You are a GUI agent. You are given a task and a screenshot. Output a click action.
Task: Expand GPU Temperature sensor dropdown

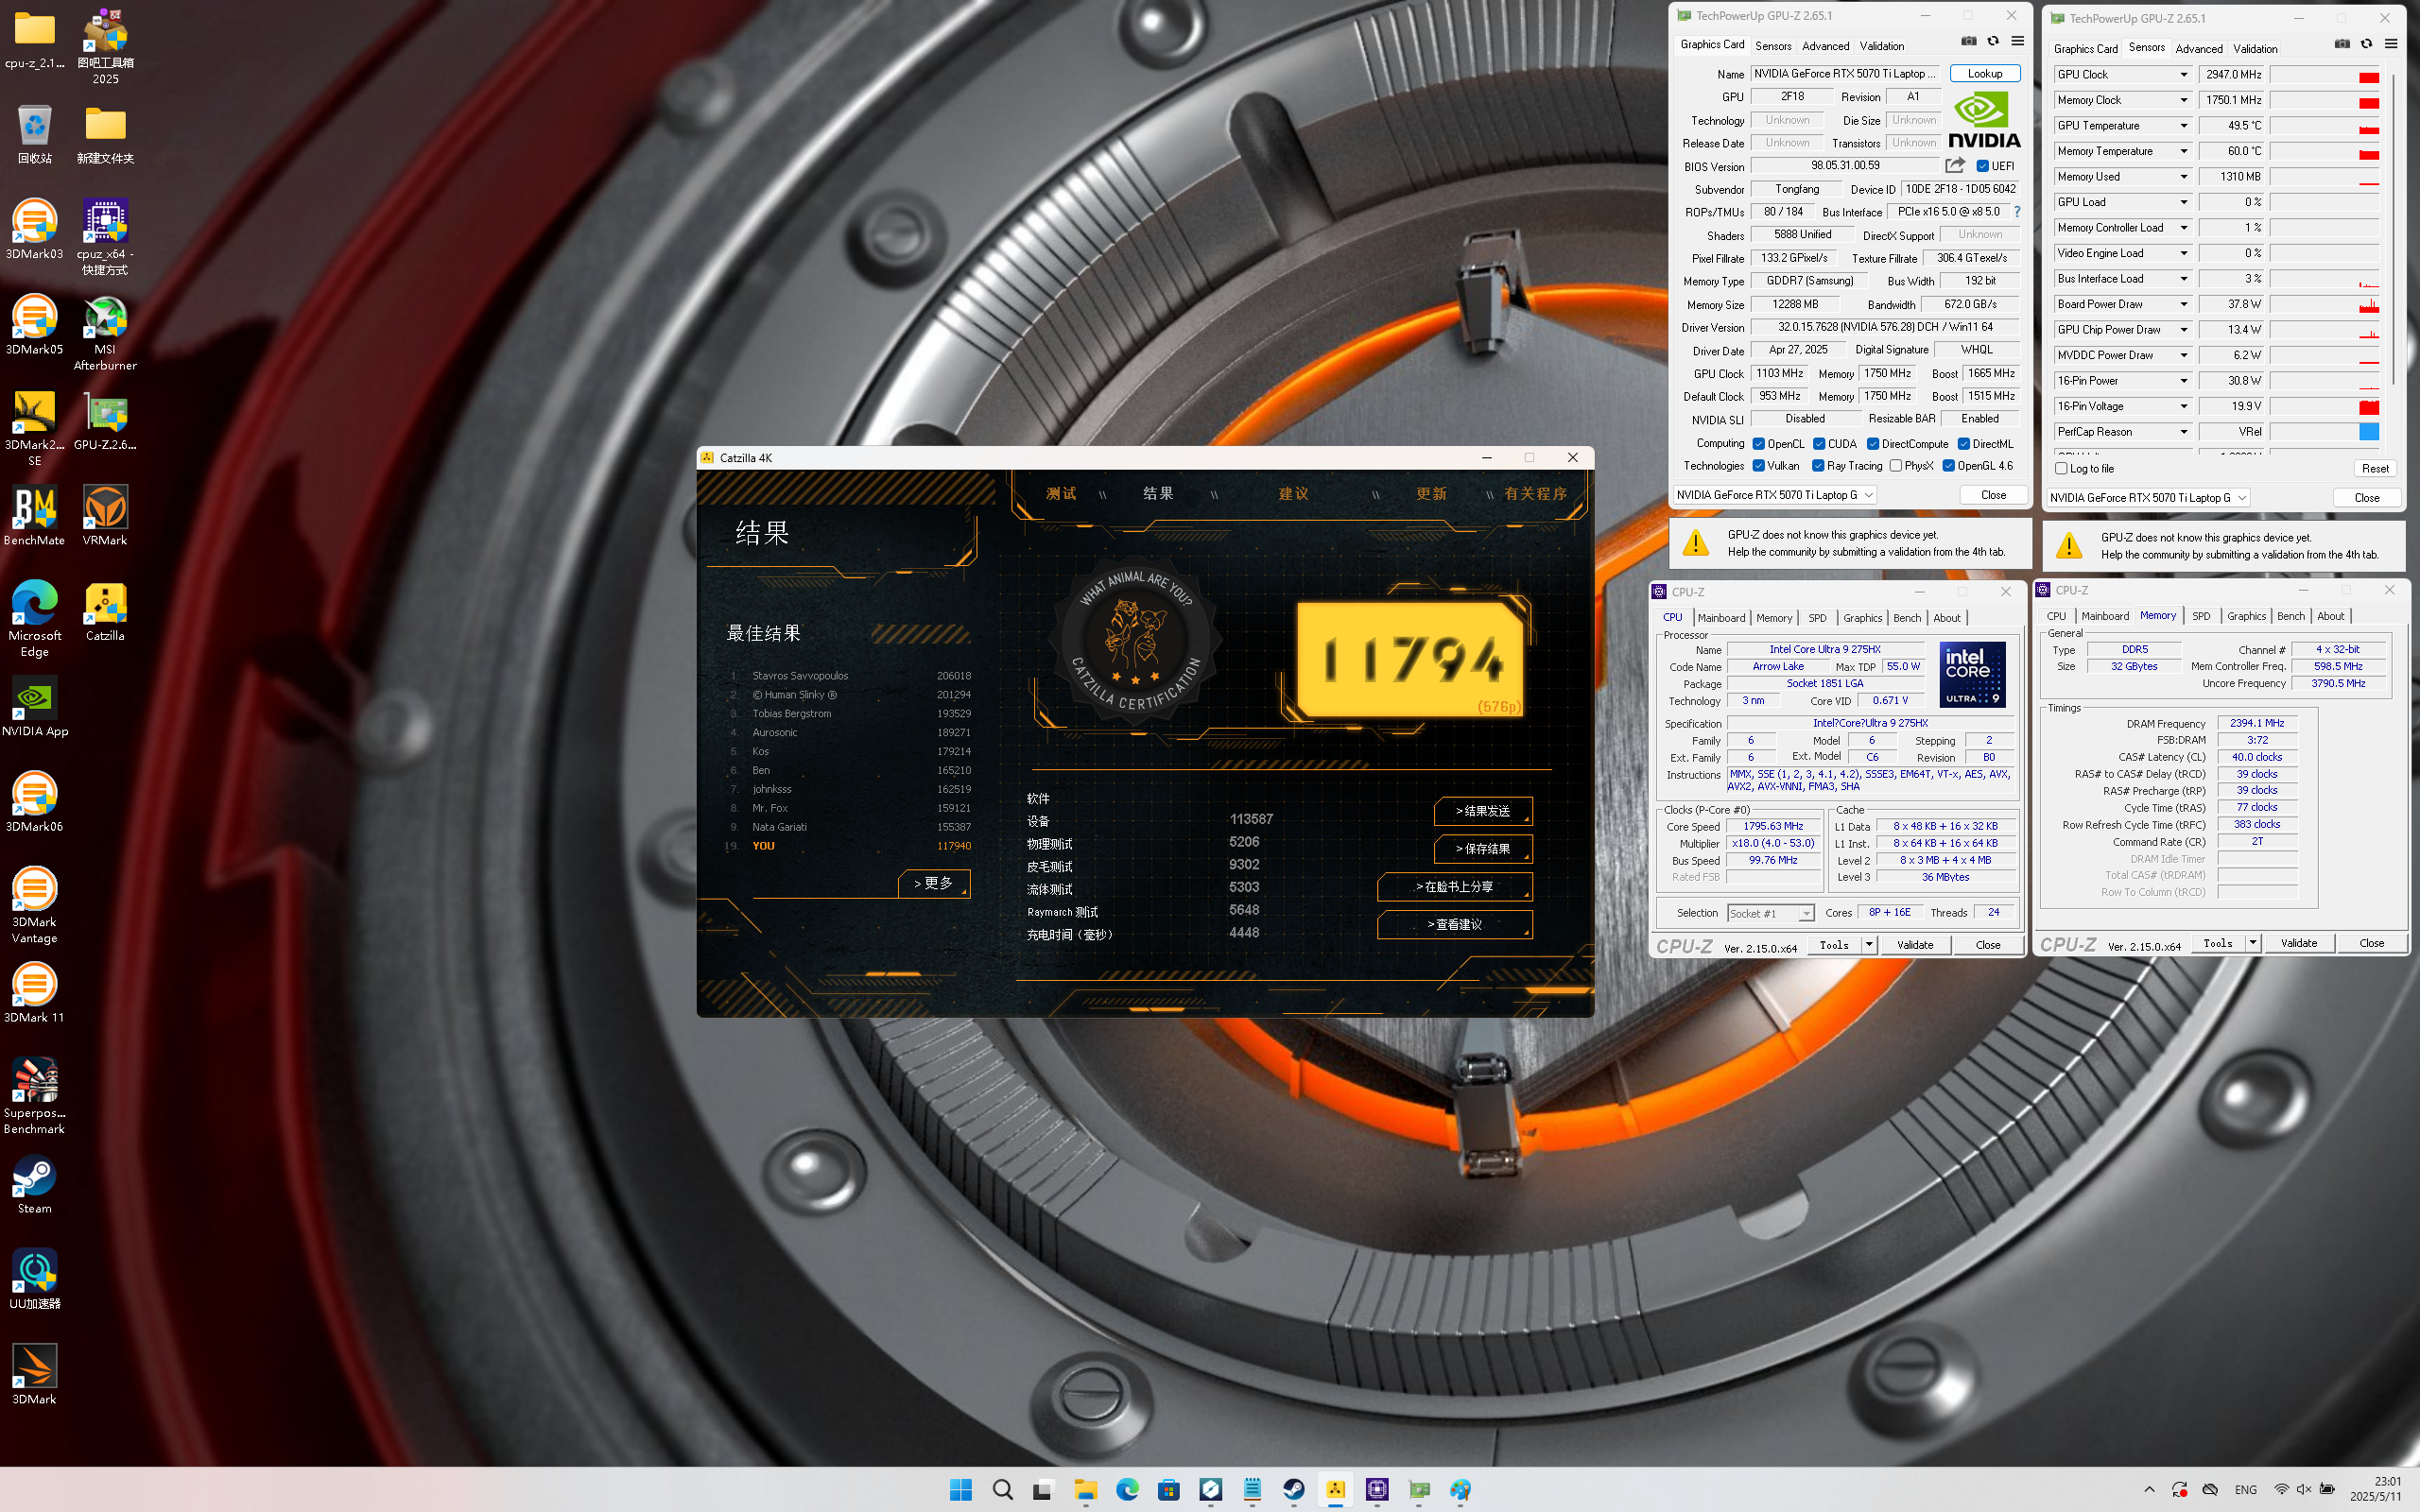(2183, 126)
